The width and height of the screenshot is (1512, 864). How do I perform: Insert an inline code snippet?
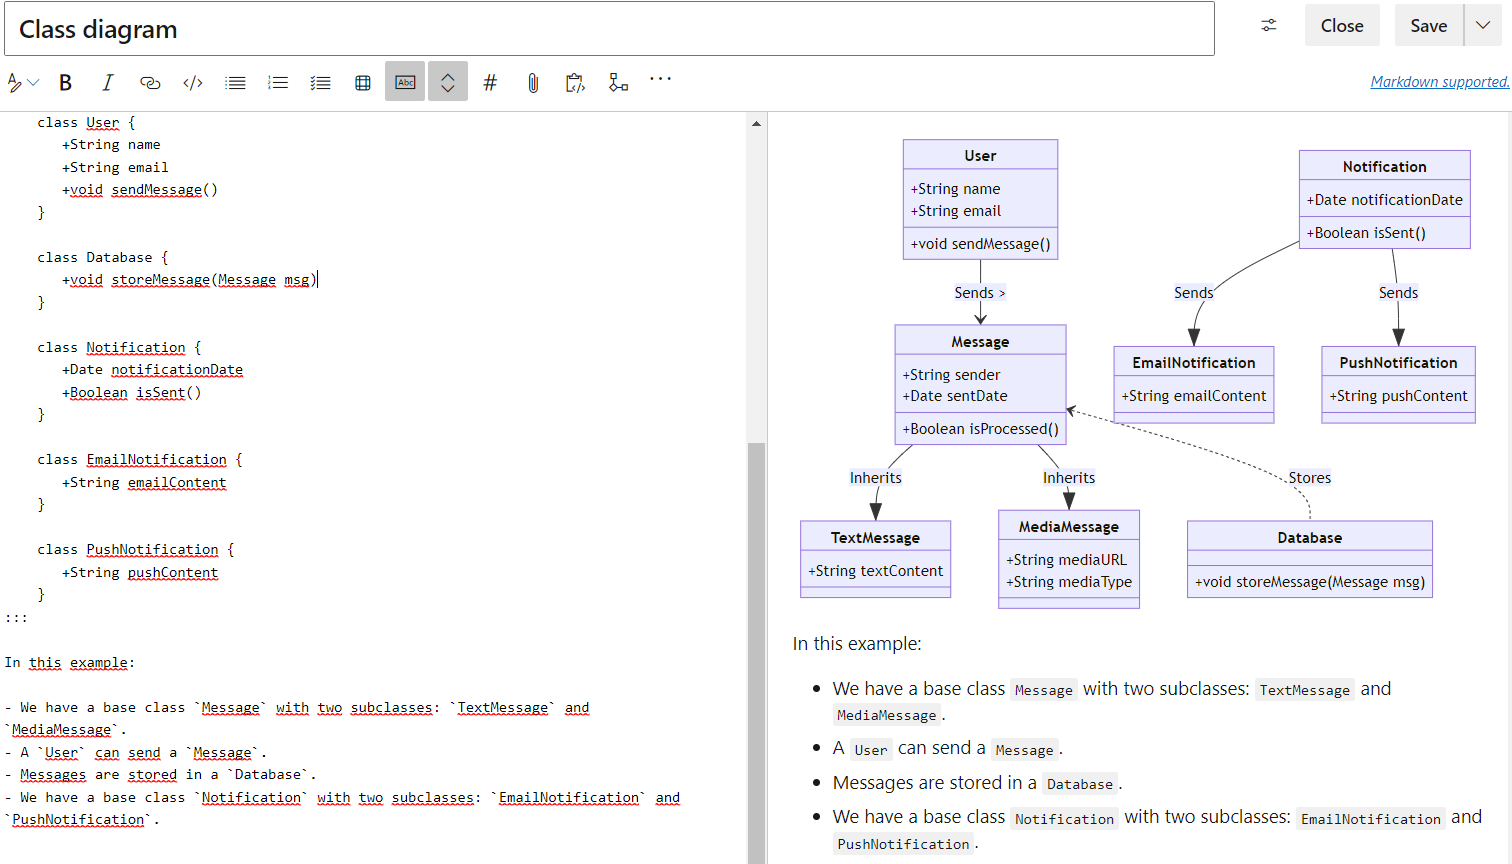[192, 81]
